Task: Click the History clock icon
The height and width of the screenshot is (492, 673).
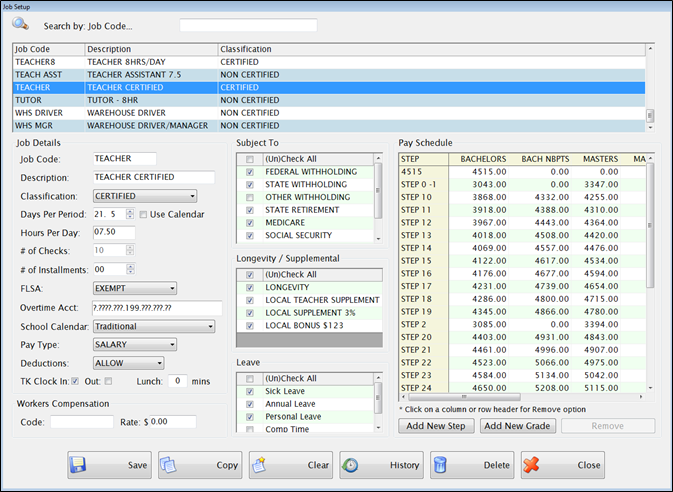Action: (x=350, y=465)
